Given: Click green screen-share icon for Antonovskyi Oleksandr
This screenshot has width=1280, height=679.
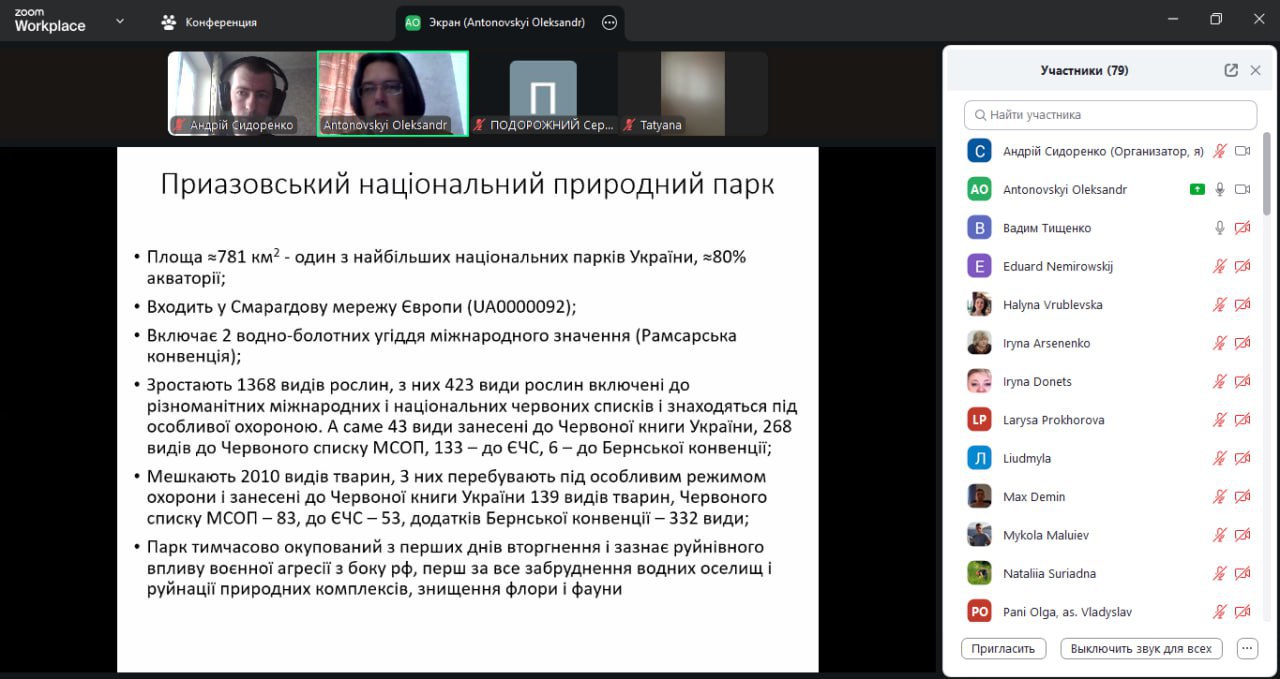Looking at the screenshot, I should (1197, 189).
